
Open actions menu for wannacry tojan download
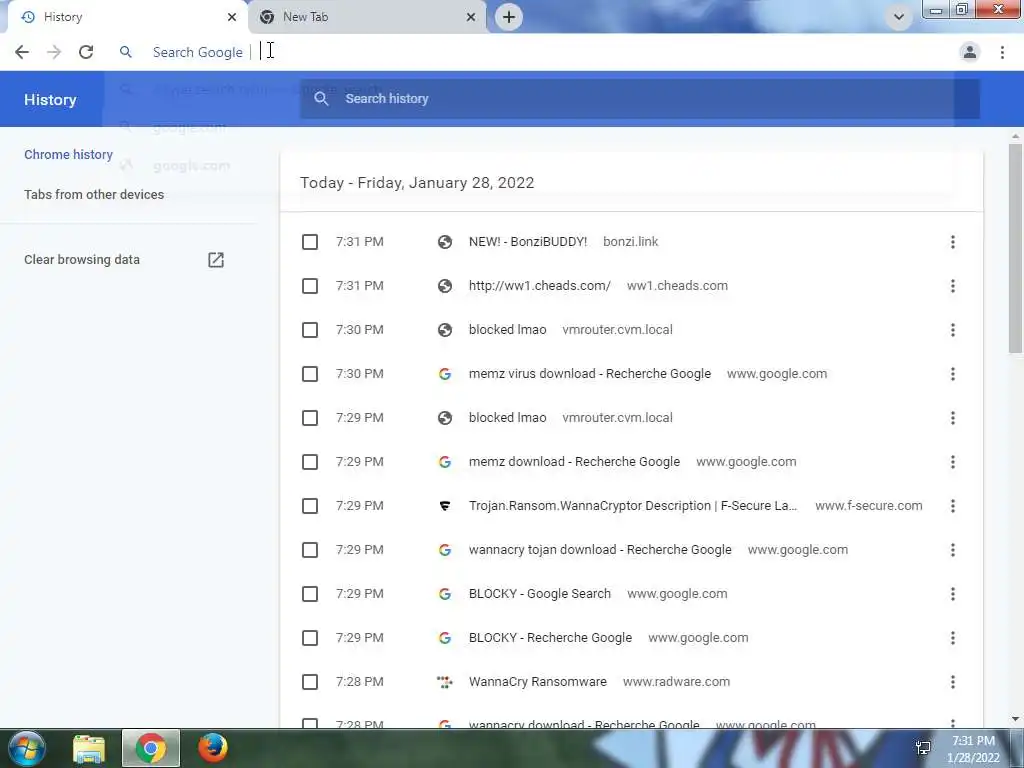point(953,550)
